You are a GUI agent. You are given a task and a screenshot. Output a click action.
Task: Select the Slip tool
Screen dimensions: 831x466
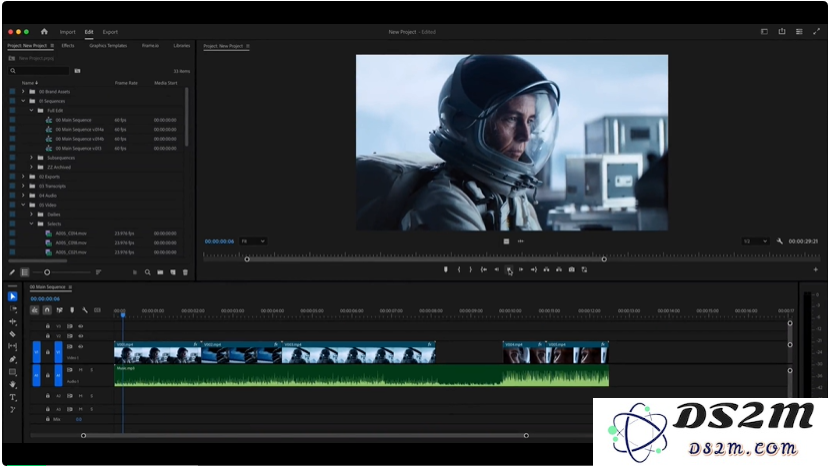point(13,346)
